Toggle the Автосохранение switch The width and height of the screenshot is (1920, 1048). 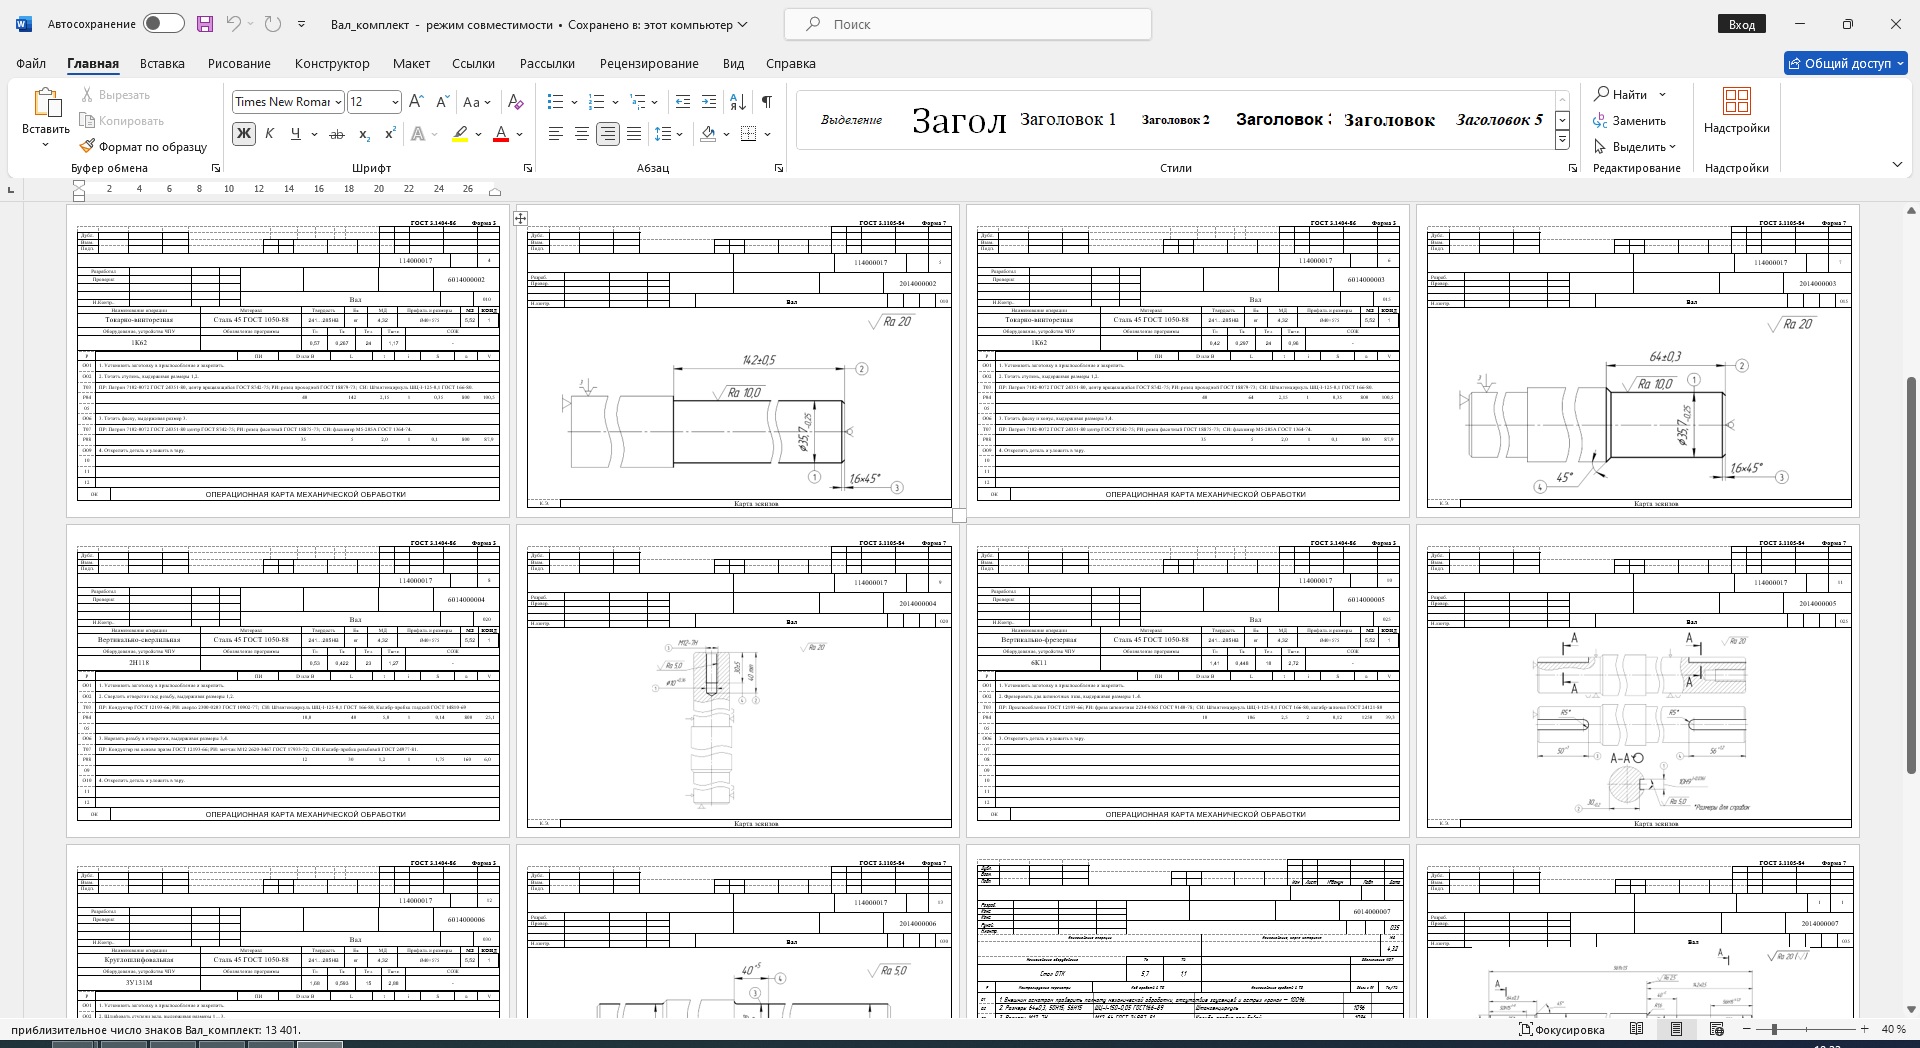[163, 24]
